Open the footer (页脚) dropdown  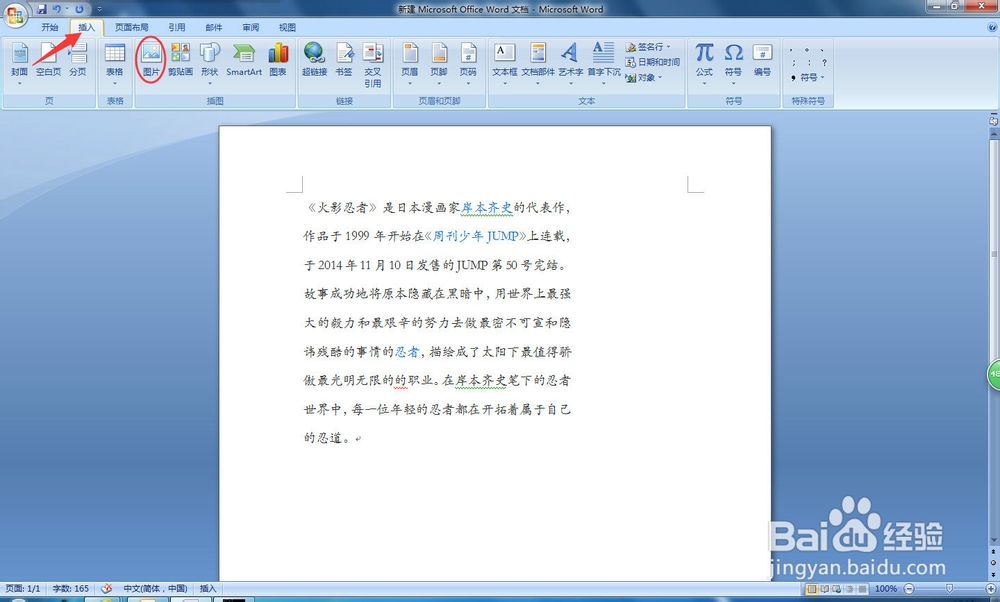(x=439, y=64)
